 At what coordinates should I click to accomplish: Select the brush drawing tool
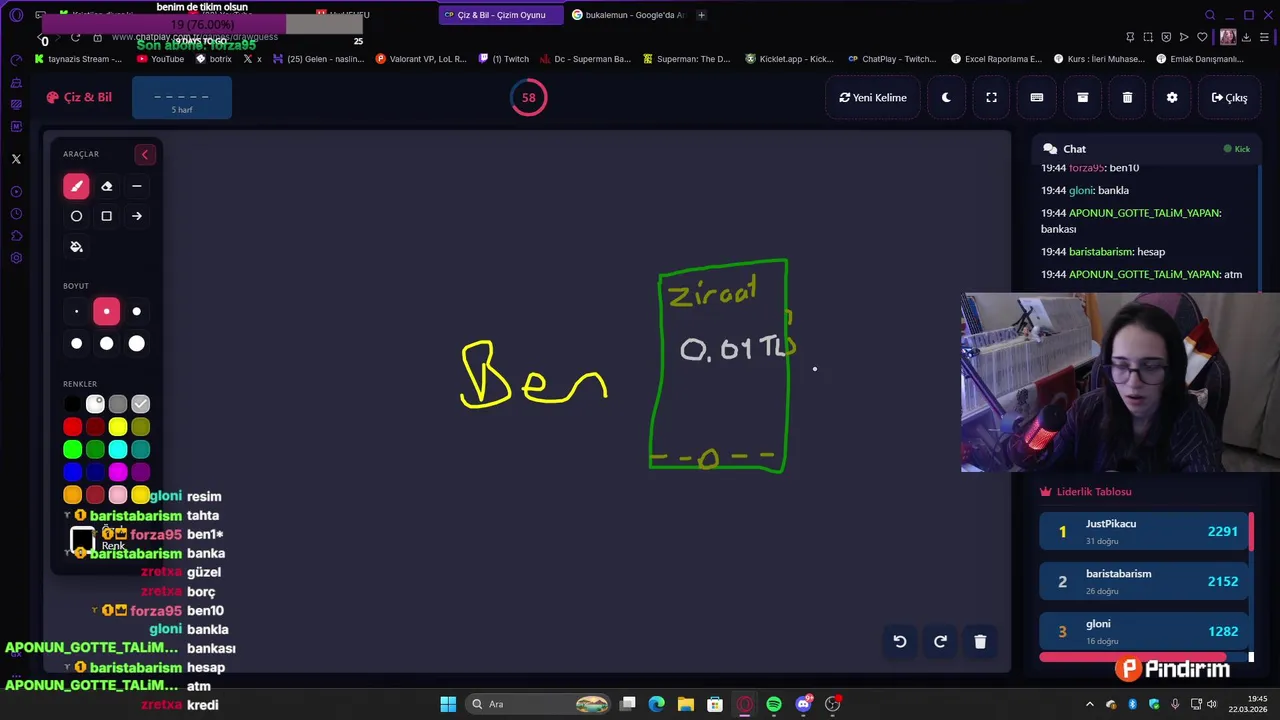click(x=76, y=186)
